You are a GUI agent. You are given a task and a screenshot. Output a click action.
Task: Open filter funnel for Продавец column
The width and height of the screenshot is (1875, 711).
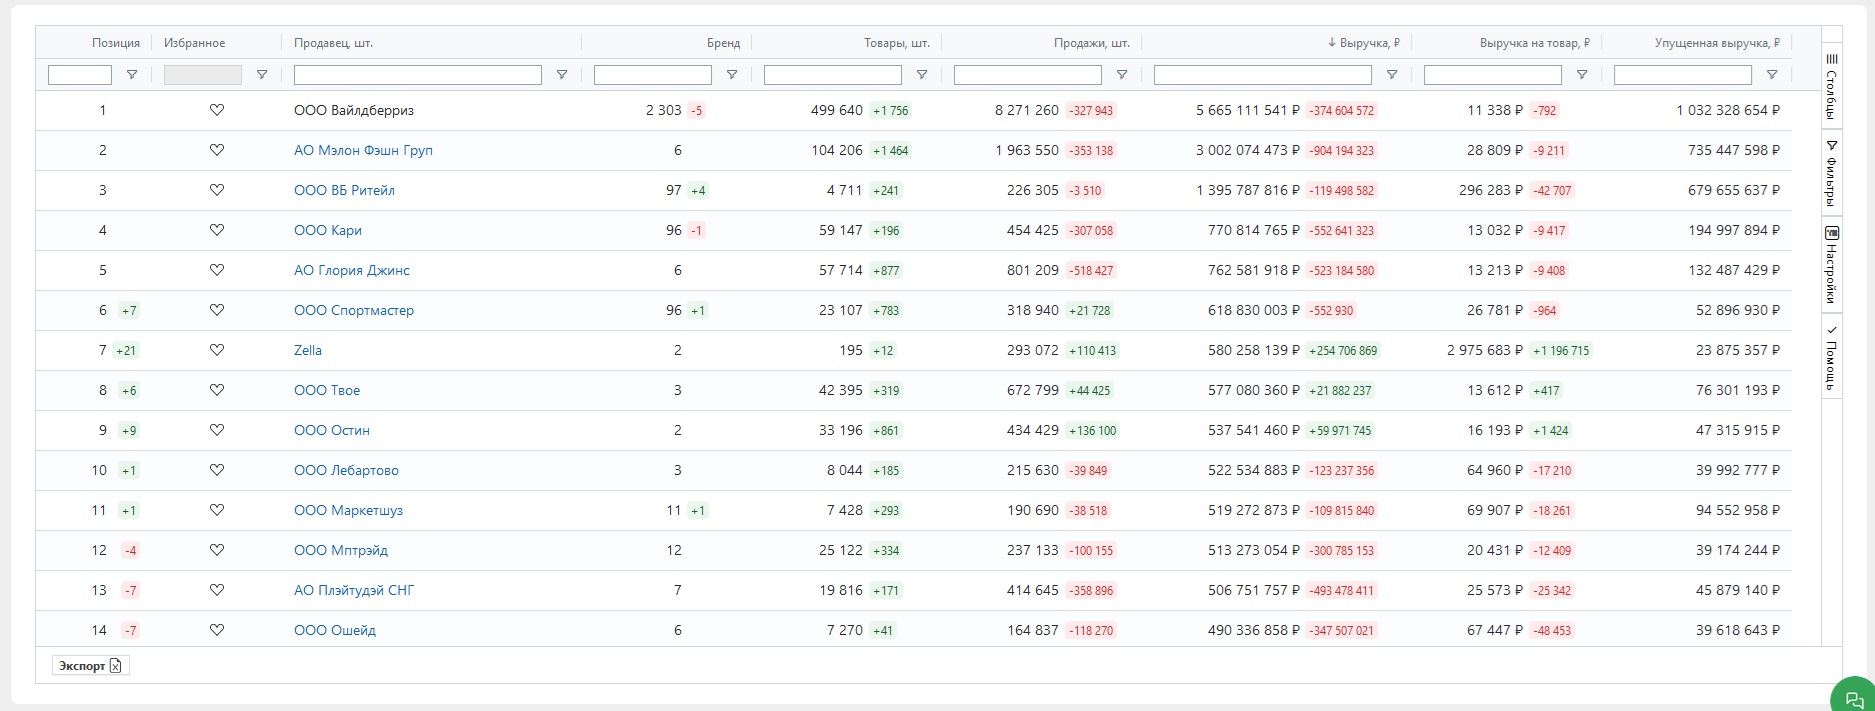562,75
